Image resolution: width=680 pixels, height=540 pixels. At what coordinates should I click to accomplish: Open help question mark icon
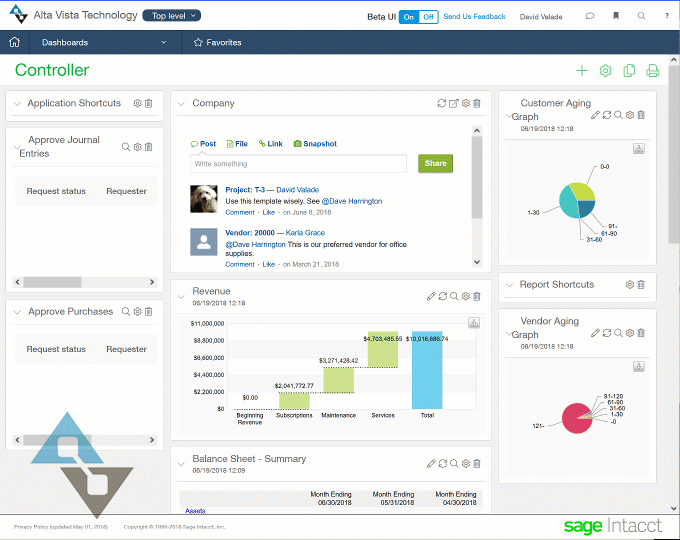point(667,16)
